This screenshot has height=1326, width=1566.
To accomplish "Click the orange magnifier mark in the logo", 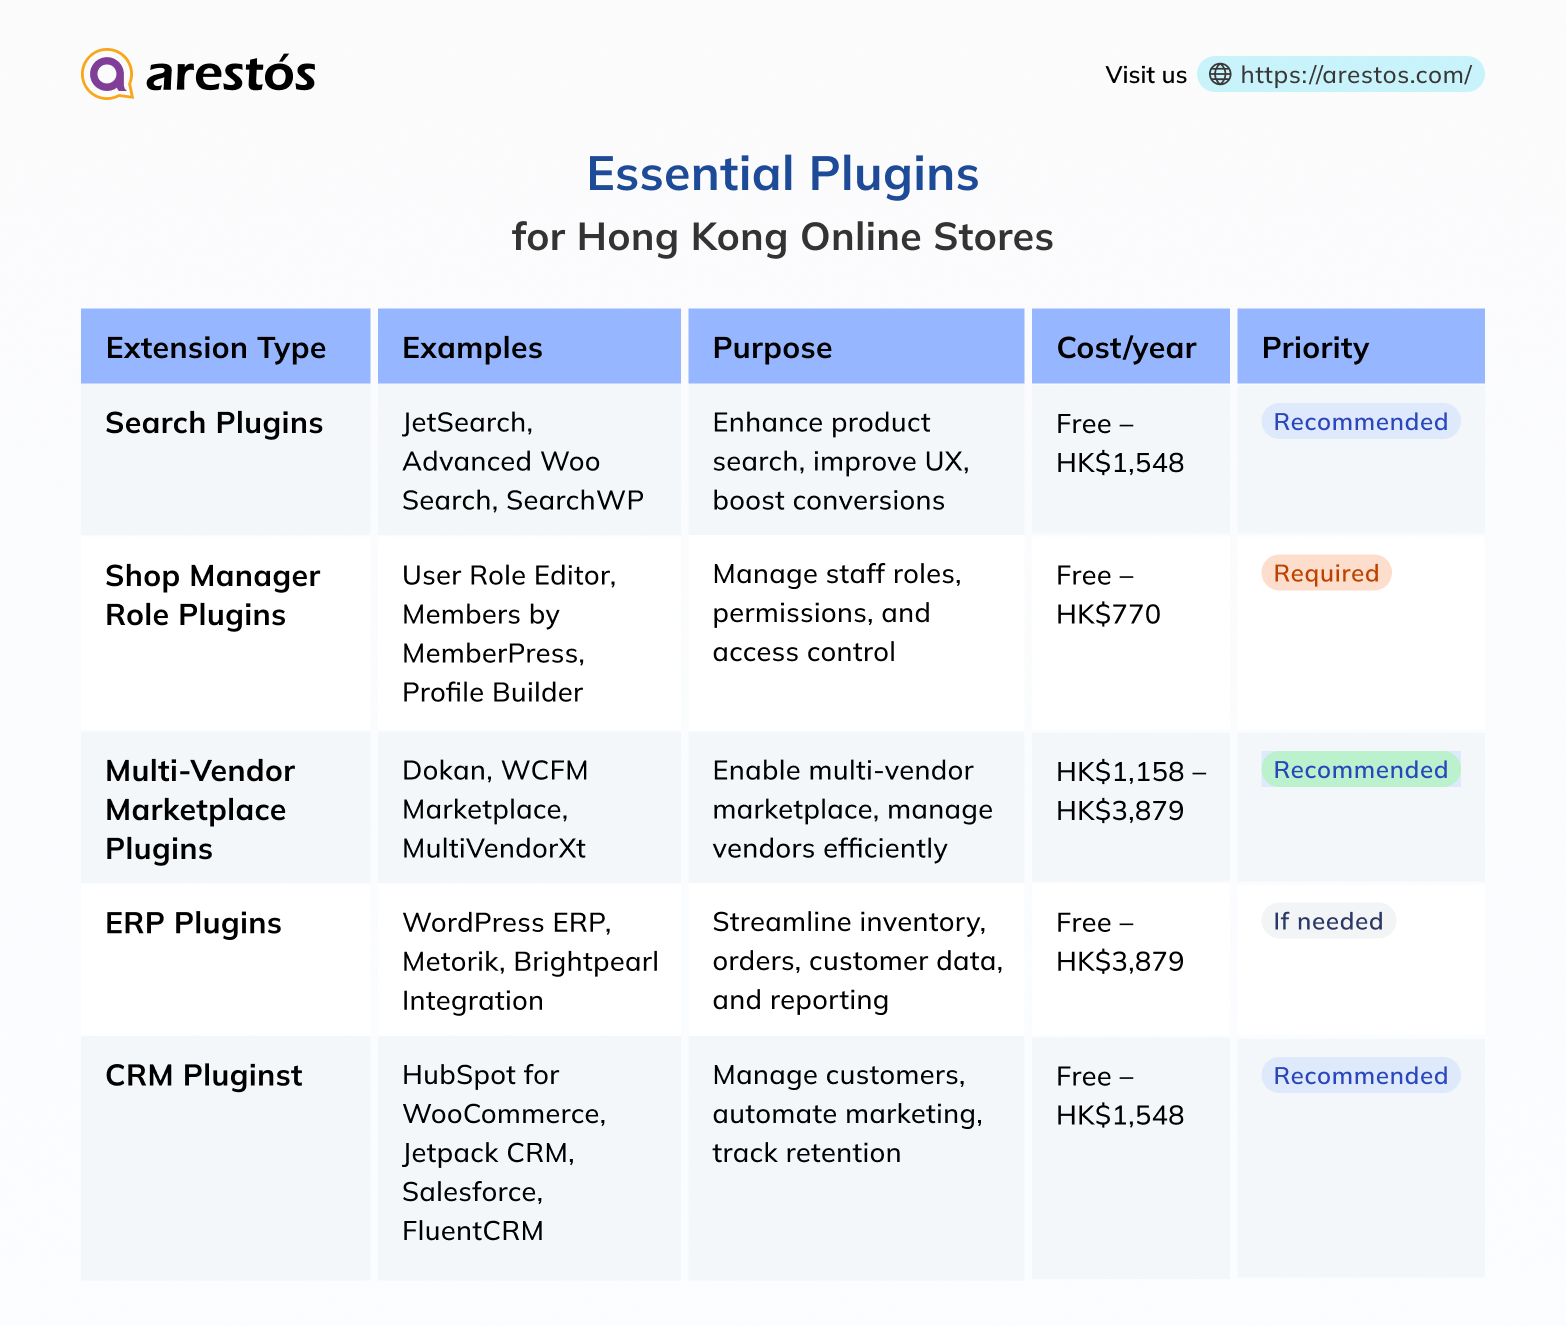I will (x=109, y=73).
